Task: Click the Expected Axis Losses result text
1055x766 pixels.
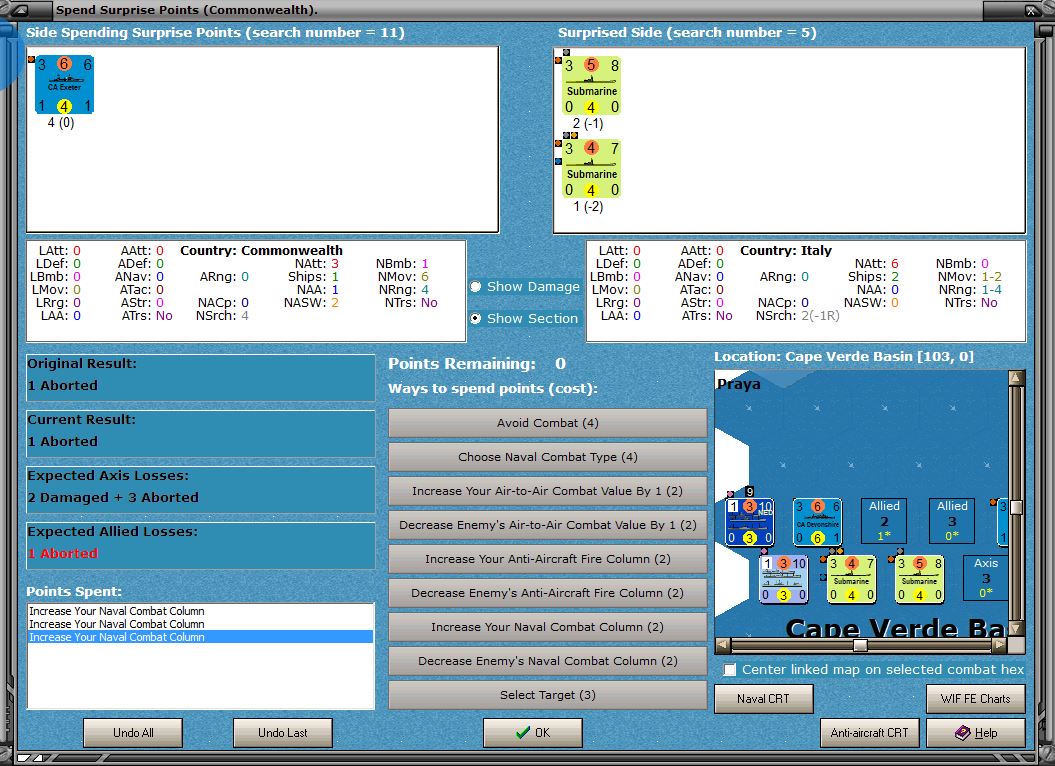Action: point(113,497)
